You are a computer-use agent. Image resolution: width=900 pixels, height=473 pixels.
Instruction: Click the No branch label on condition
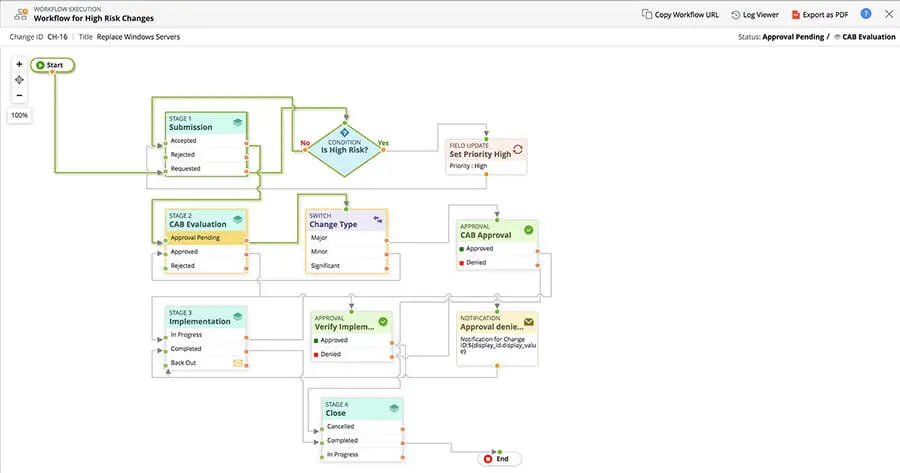tap(305, 143)
